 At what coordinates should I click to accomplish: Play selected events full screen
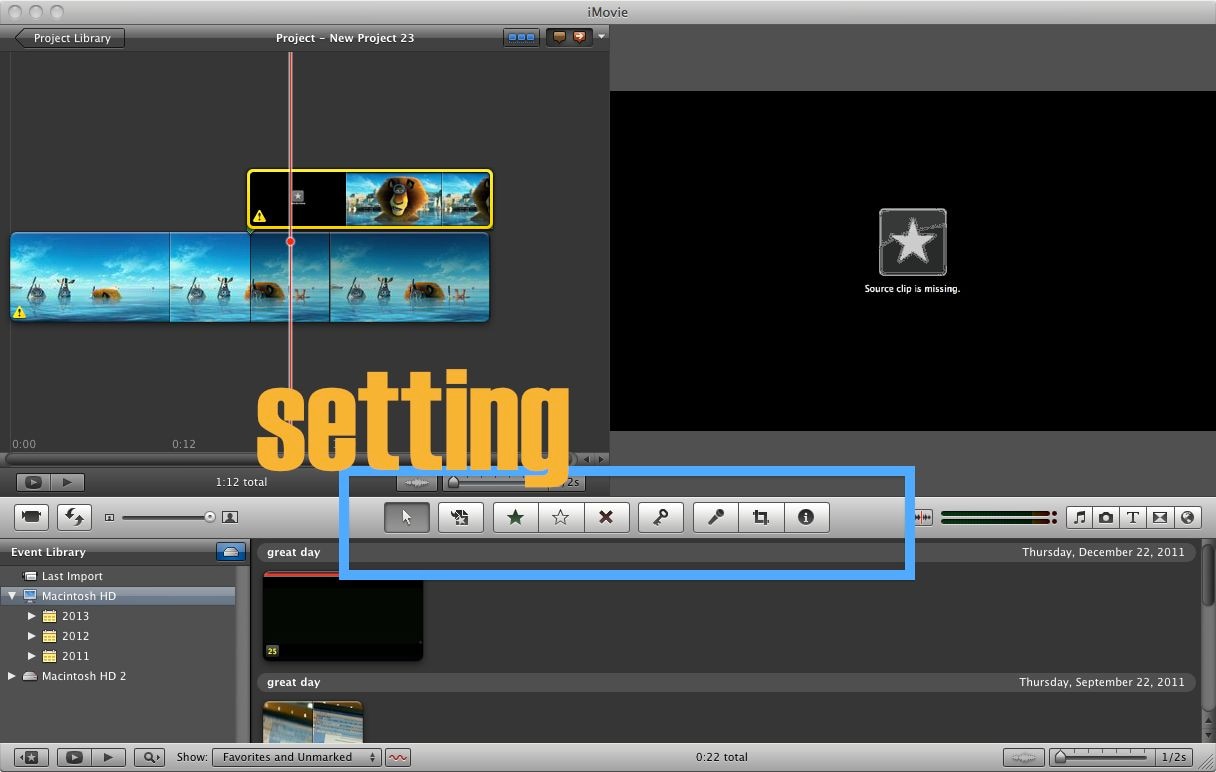(x=73, y=757)
